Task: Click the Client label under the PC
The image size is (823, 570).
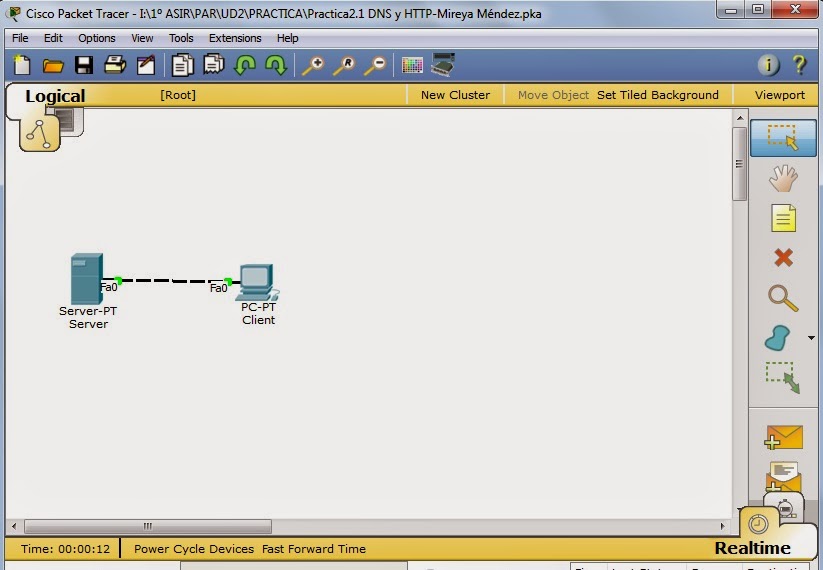Action: pos(258,320)
